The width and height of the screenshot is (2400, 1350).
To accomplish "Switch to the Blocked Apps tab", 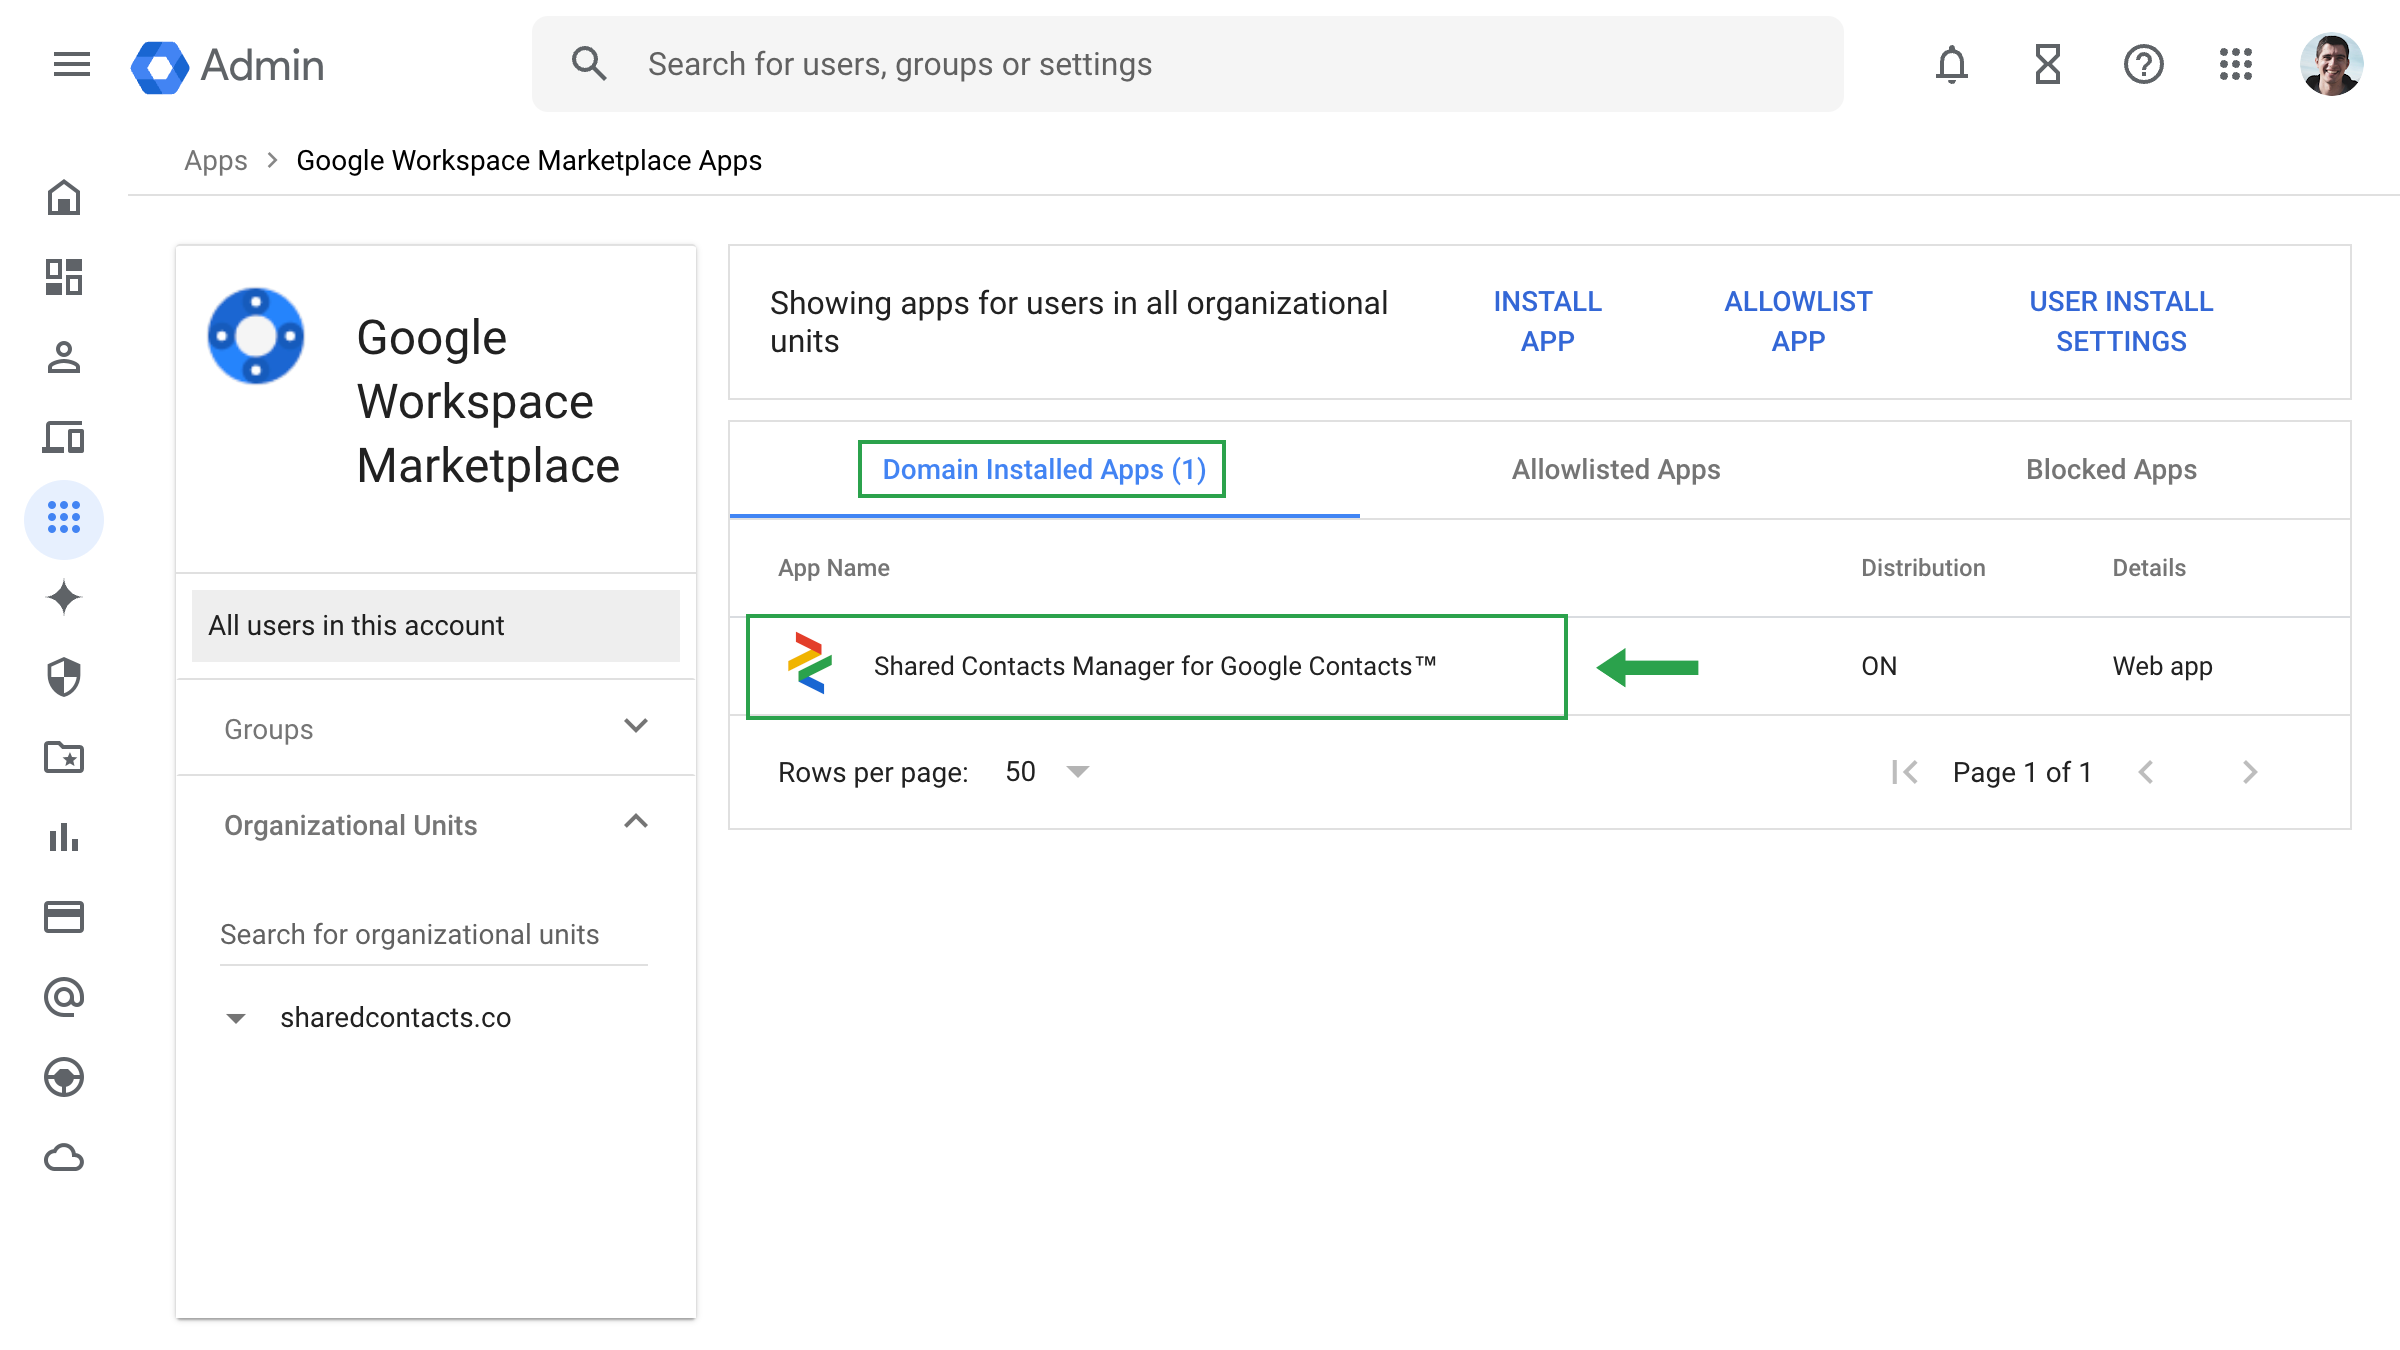I will click(2111, 469).
